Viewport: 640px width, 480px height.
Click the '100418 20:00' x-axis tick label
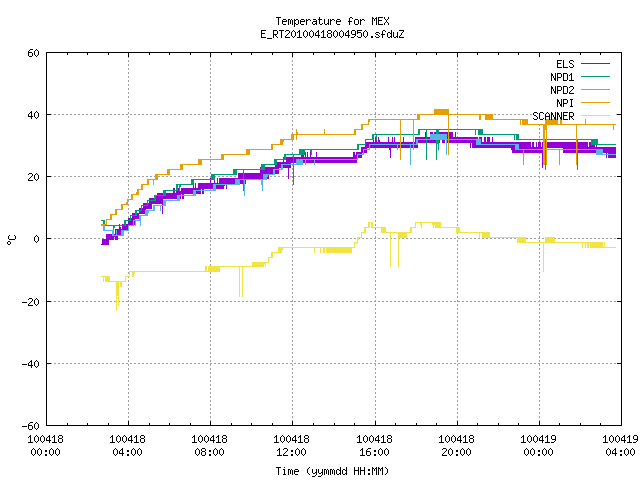(x=456, y=446)
